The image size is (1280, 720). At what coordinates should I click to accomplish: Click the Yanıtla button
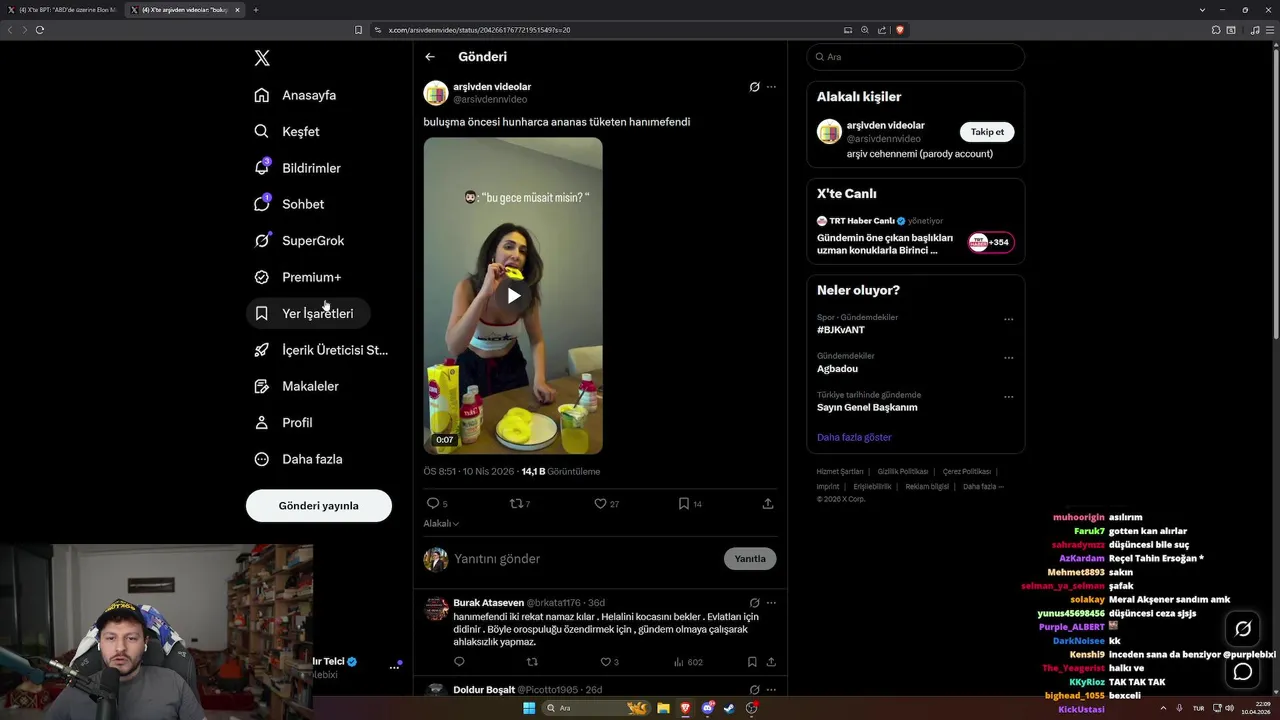pyautogui.click(x=750, y=559)
